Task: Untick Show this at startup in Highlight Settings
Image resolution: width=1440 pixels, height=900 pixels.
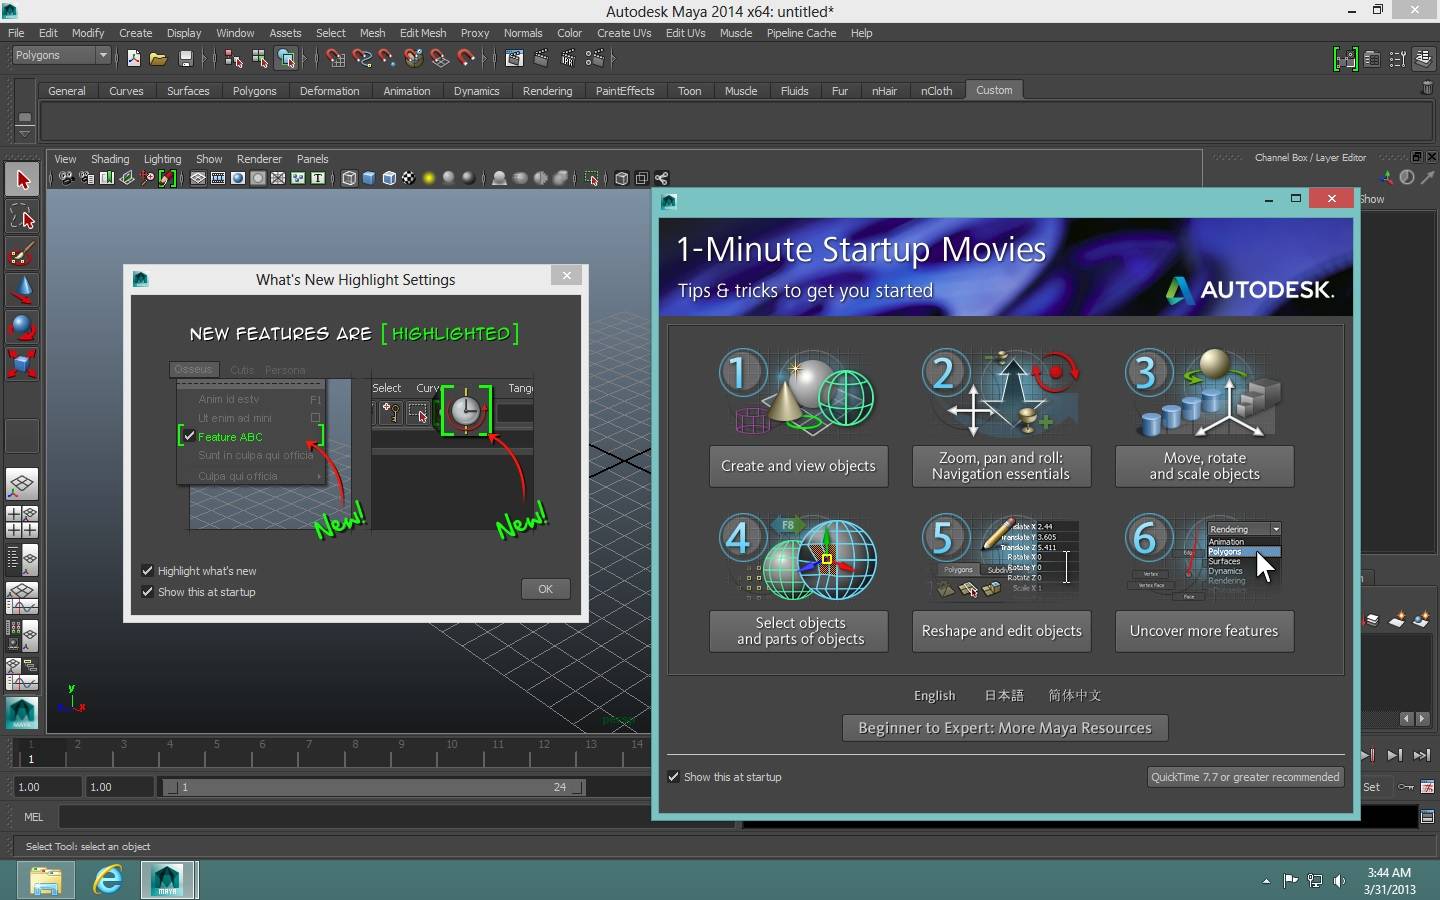Action: [147, 592]
